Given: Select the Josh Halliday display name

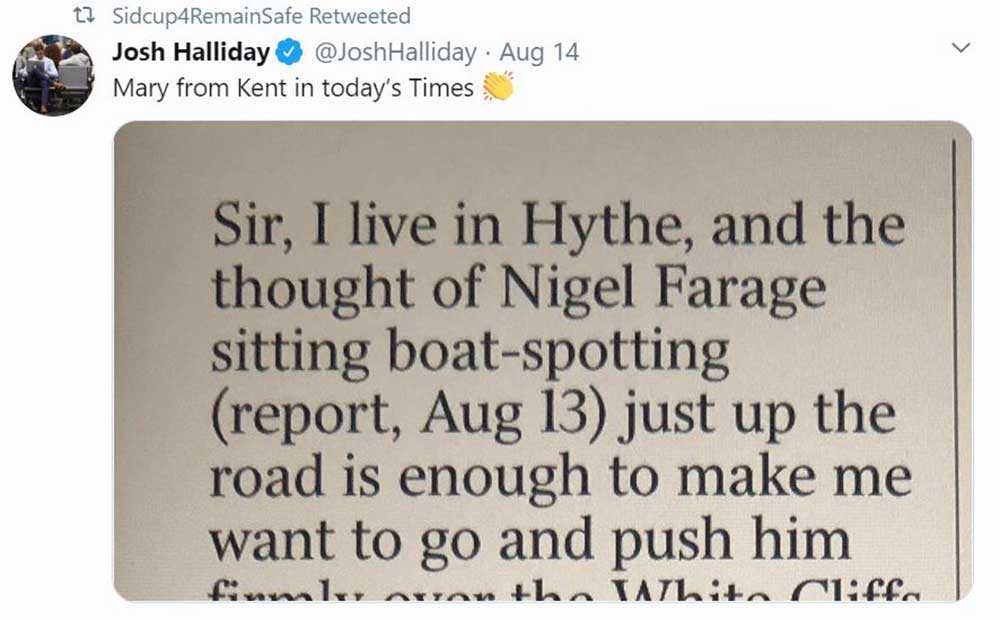Looking at the screenshot, I should point(190,51).
